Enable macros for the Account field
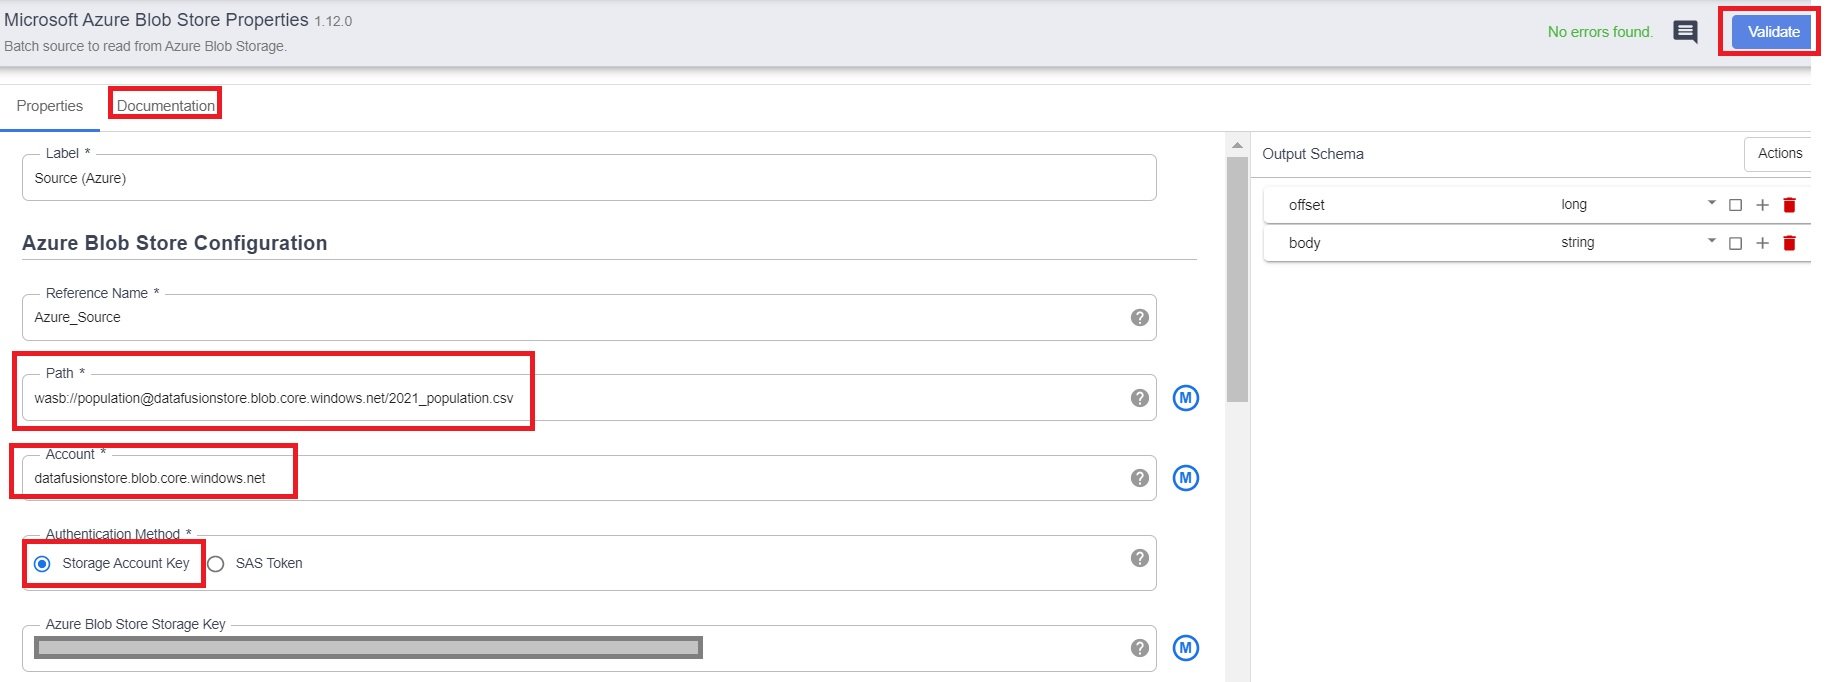This screenshot has height=682, width=1839. click(x=1186, y=477)
